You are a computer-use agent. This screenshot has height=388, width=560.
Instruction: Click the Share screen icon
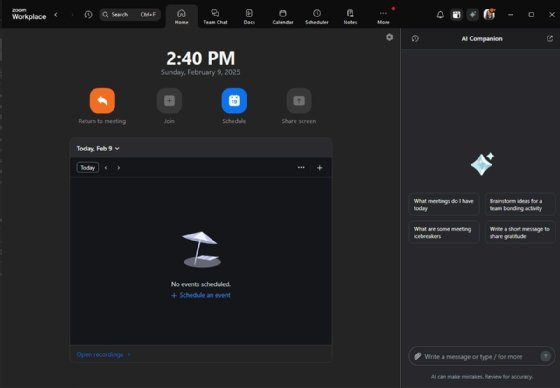click(x=299, y=101)
